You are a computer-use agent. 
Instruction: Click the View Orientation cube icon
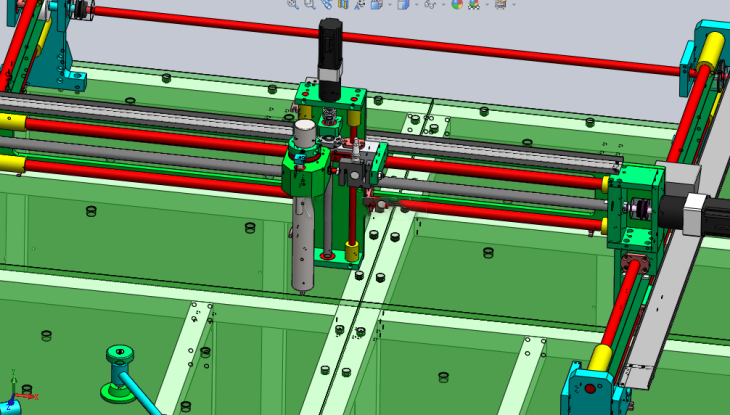click(376, 4)
